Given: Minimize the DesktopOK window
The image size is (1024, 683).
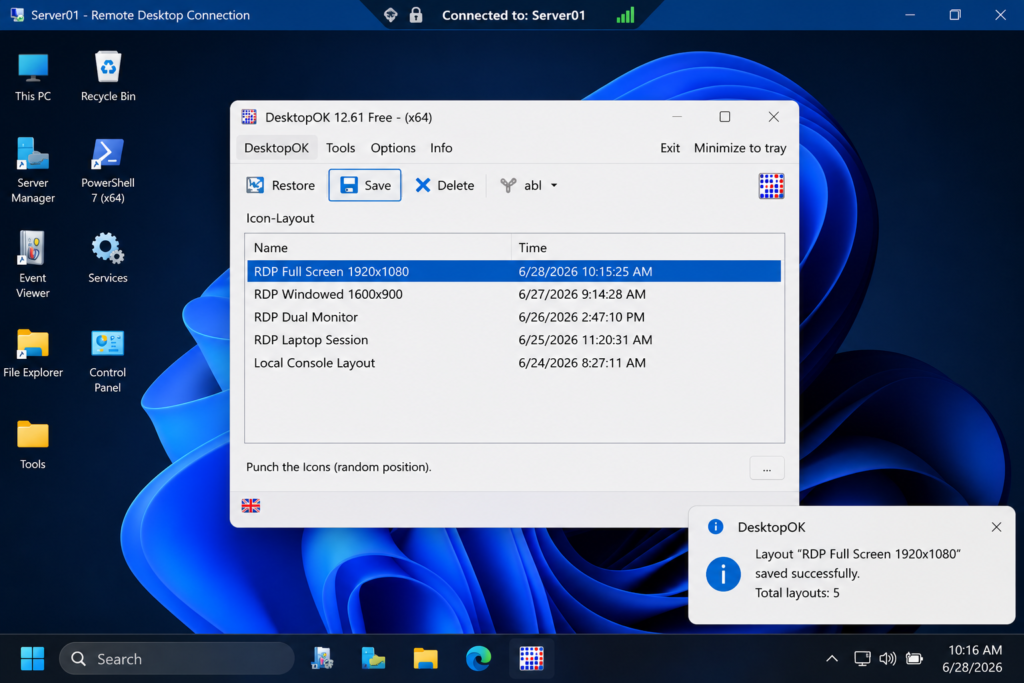Looking at the screenshot, I should 677,117.
